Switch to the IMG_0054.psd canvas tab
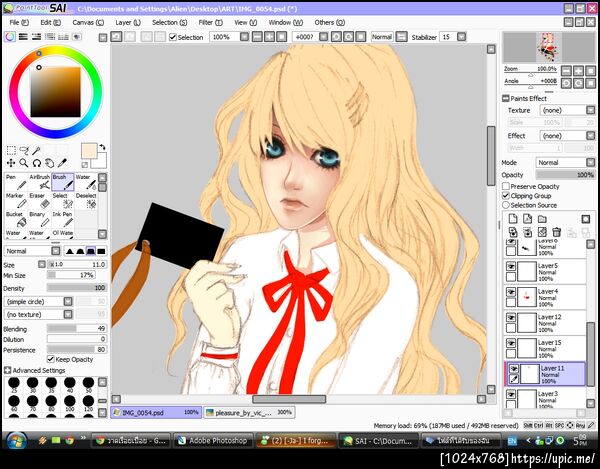 coord(156,413)
